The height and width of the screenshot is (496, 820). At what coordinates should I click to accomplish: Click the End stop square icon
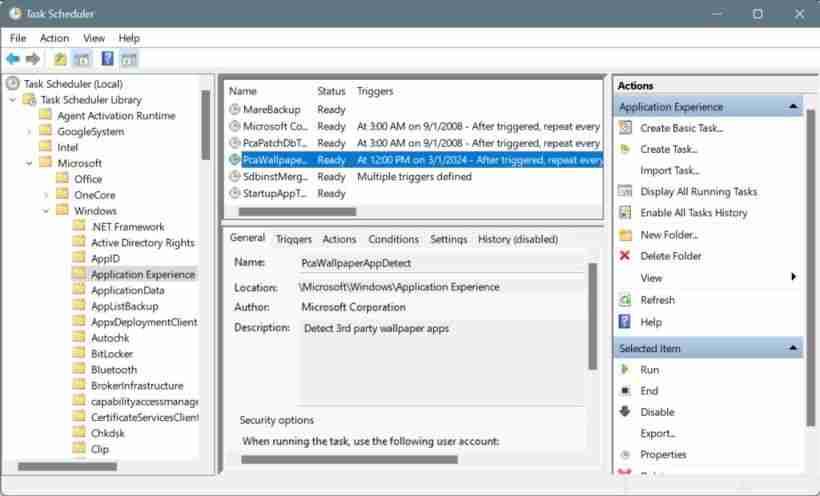[x=625, y=391]
